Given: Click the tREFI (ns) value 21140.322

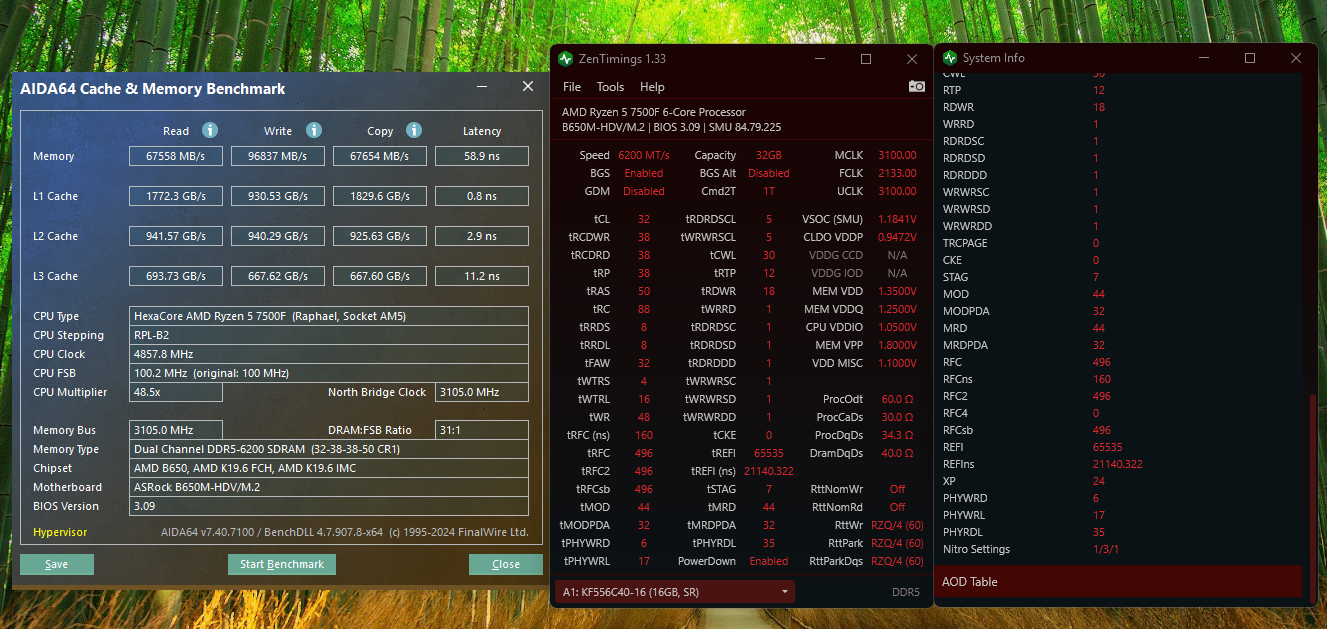Looking at the screenshot, I should (x=769, y=471).
